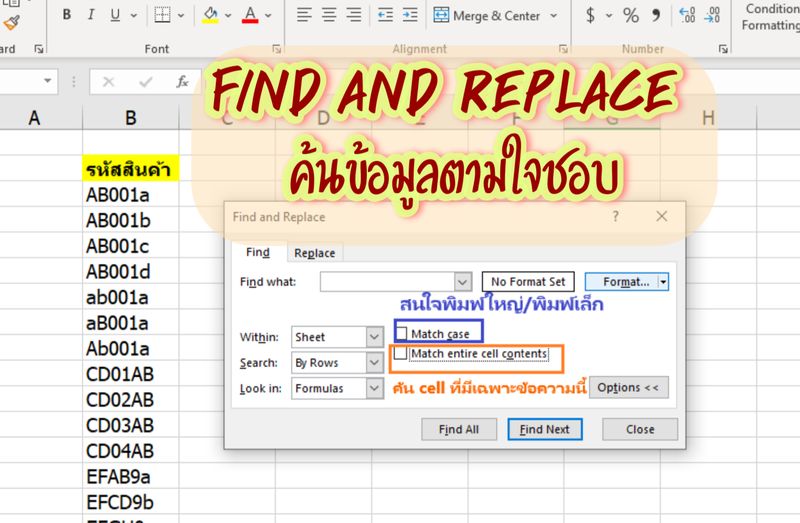This screenshot has width=800, height=523.
Task: Select cell containing EFAB9a
Action: [x=131, y=477]
